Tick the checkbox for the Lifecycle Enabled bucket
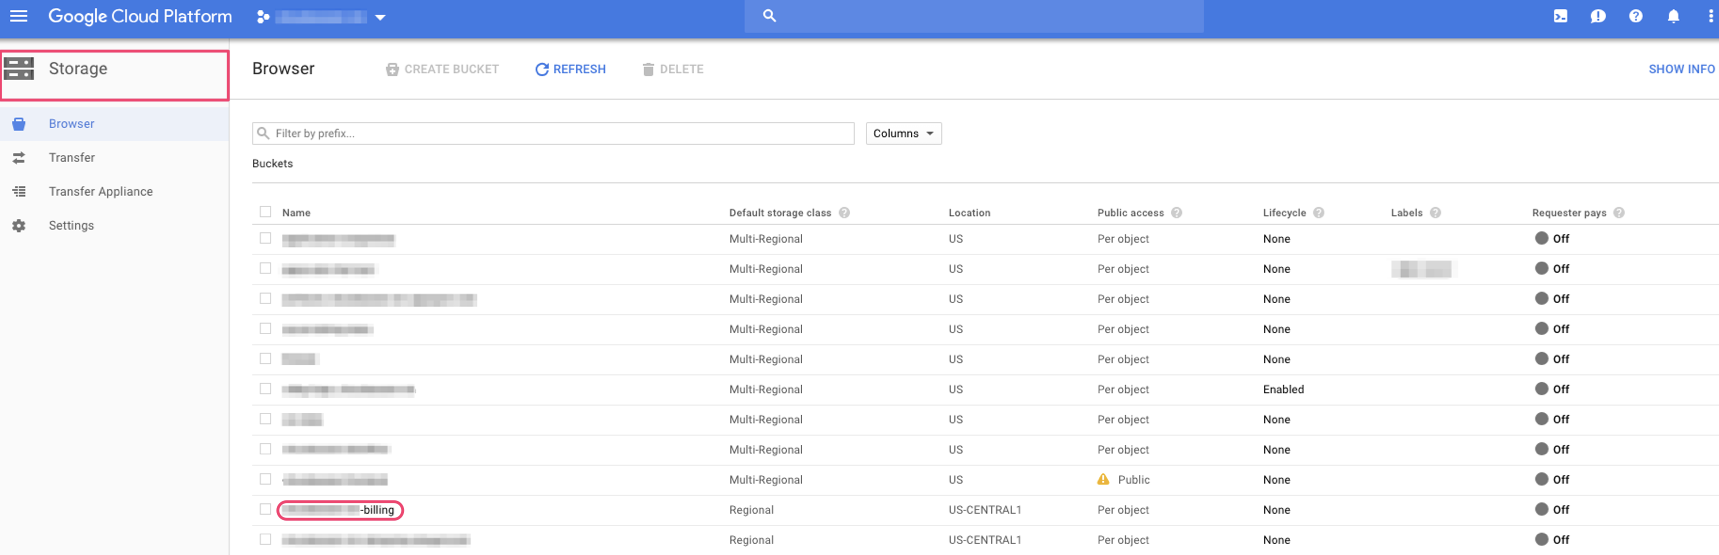The height and width of the screenshot is (555, 1719). coord(265,389)
